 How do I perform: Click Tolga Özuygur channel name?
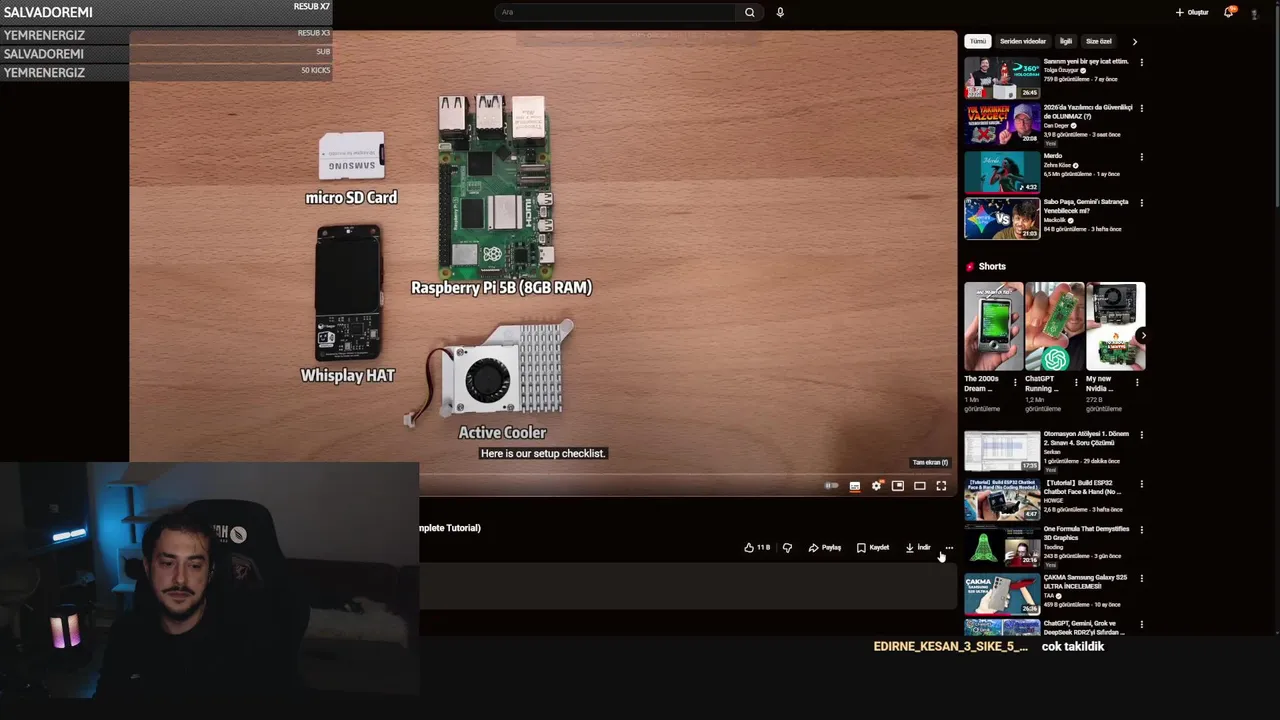point(1061,71)
